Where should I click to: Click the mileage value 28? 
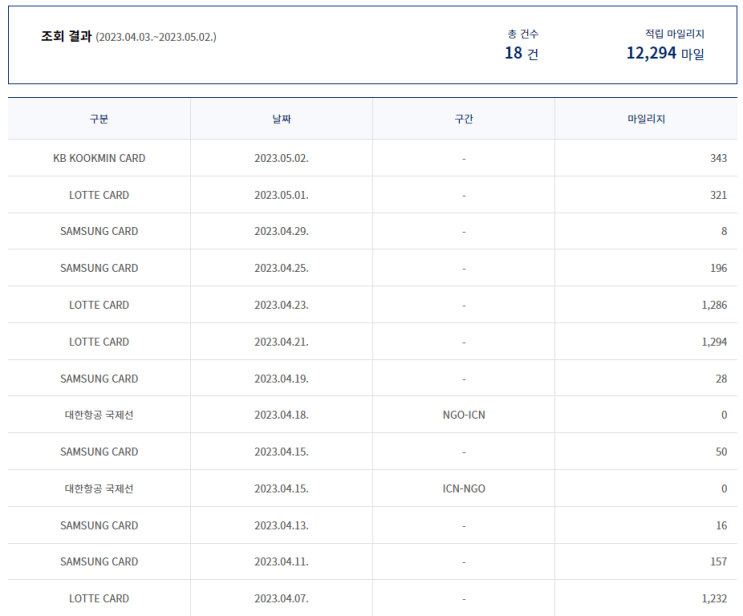click(x=721, y=379)
